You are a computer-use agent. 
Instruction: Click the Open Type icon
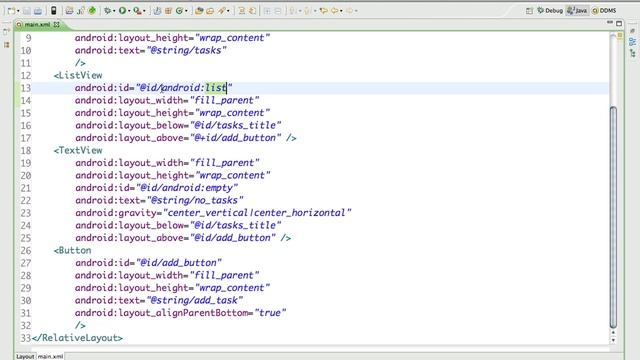(199, 11)
